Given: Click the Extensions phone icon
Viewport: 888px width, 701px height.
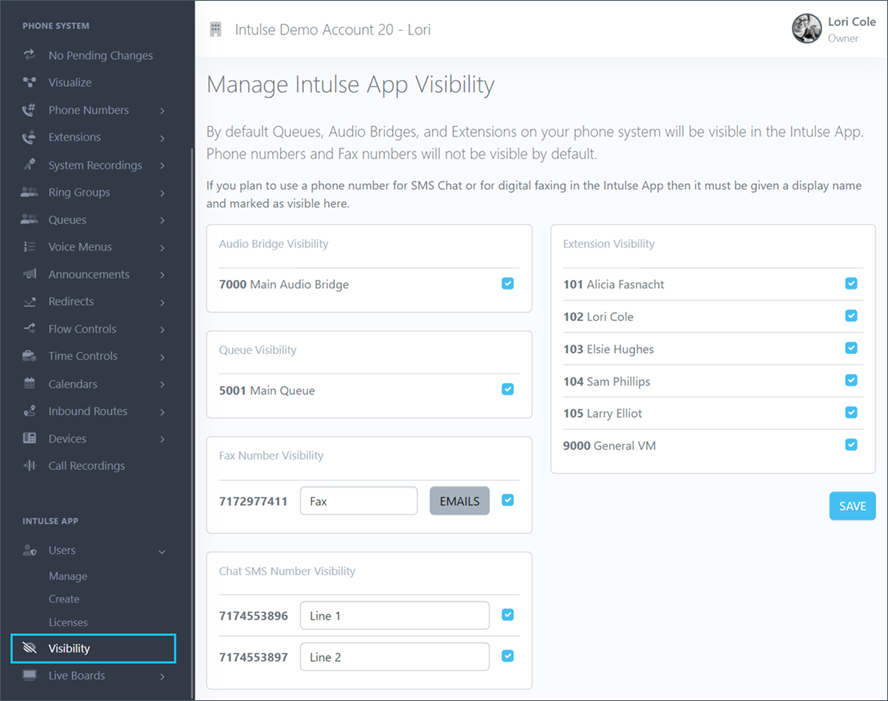Looking at the screenshot, I should pyautogui.click(x=29, y=137).
